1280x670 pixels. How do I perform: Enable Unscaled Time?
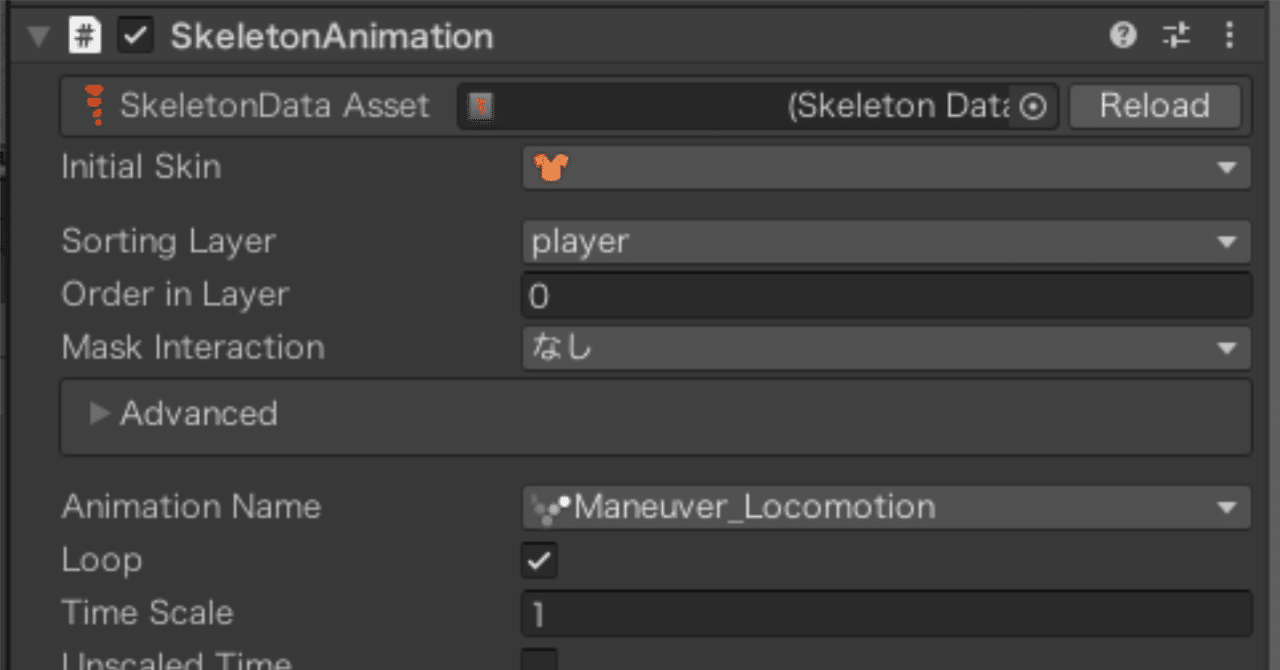click(x=538, y=663)
